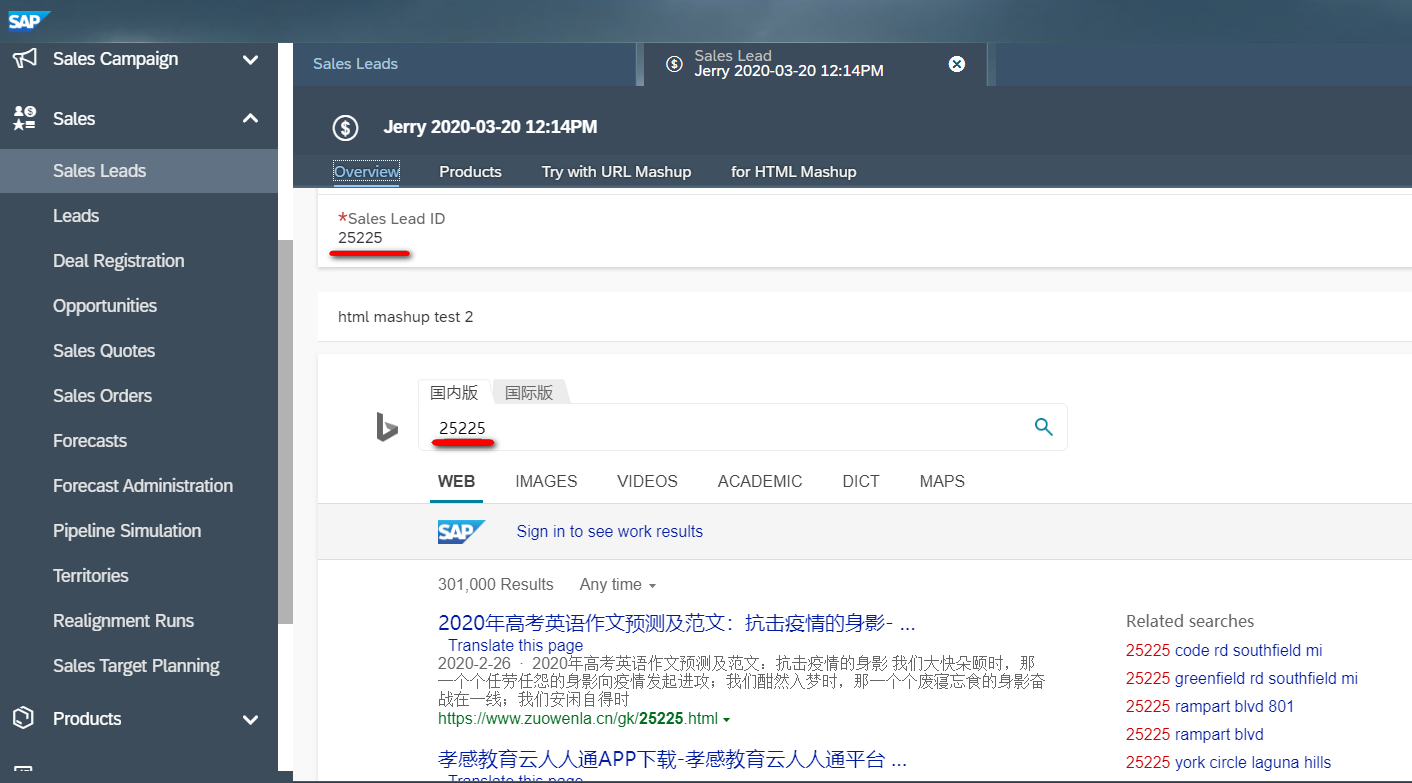Click related search 25225 york circle laguna hills
1412x783 pixels.
tap(1229, 763)
